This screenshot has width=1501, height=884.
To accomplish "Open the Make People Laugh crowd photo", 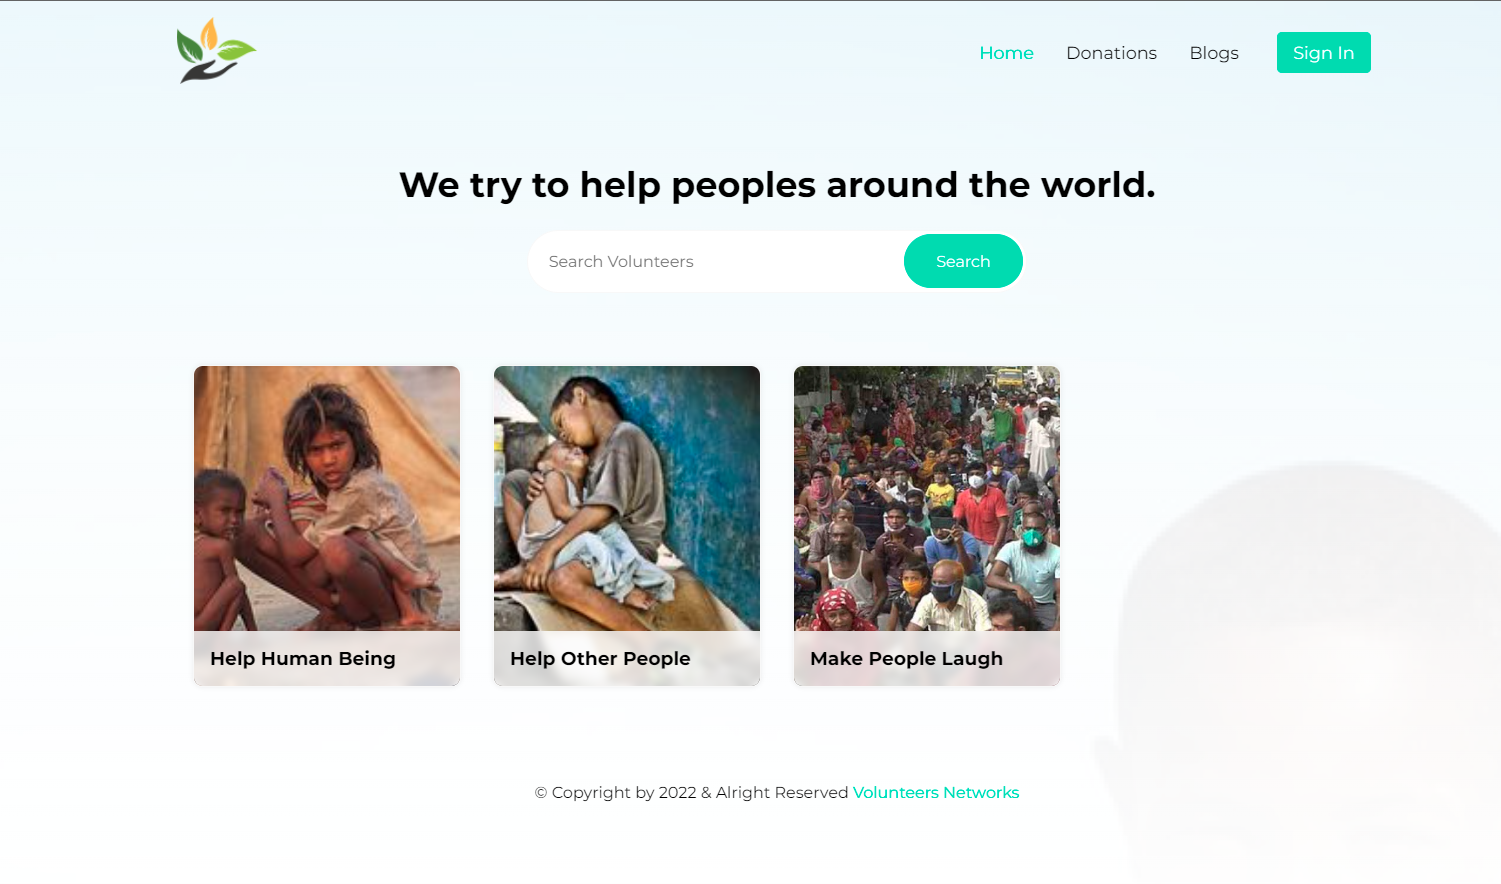I will [x=927, y=498].
